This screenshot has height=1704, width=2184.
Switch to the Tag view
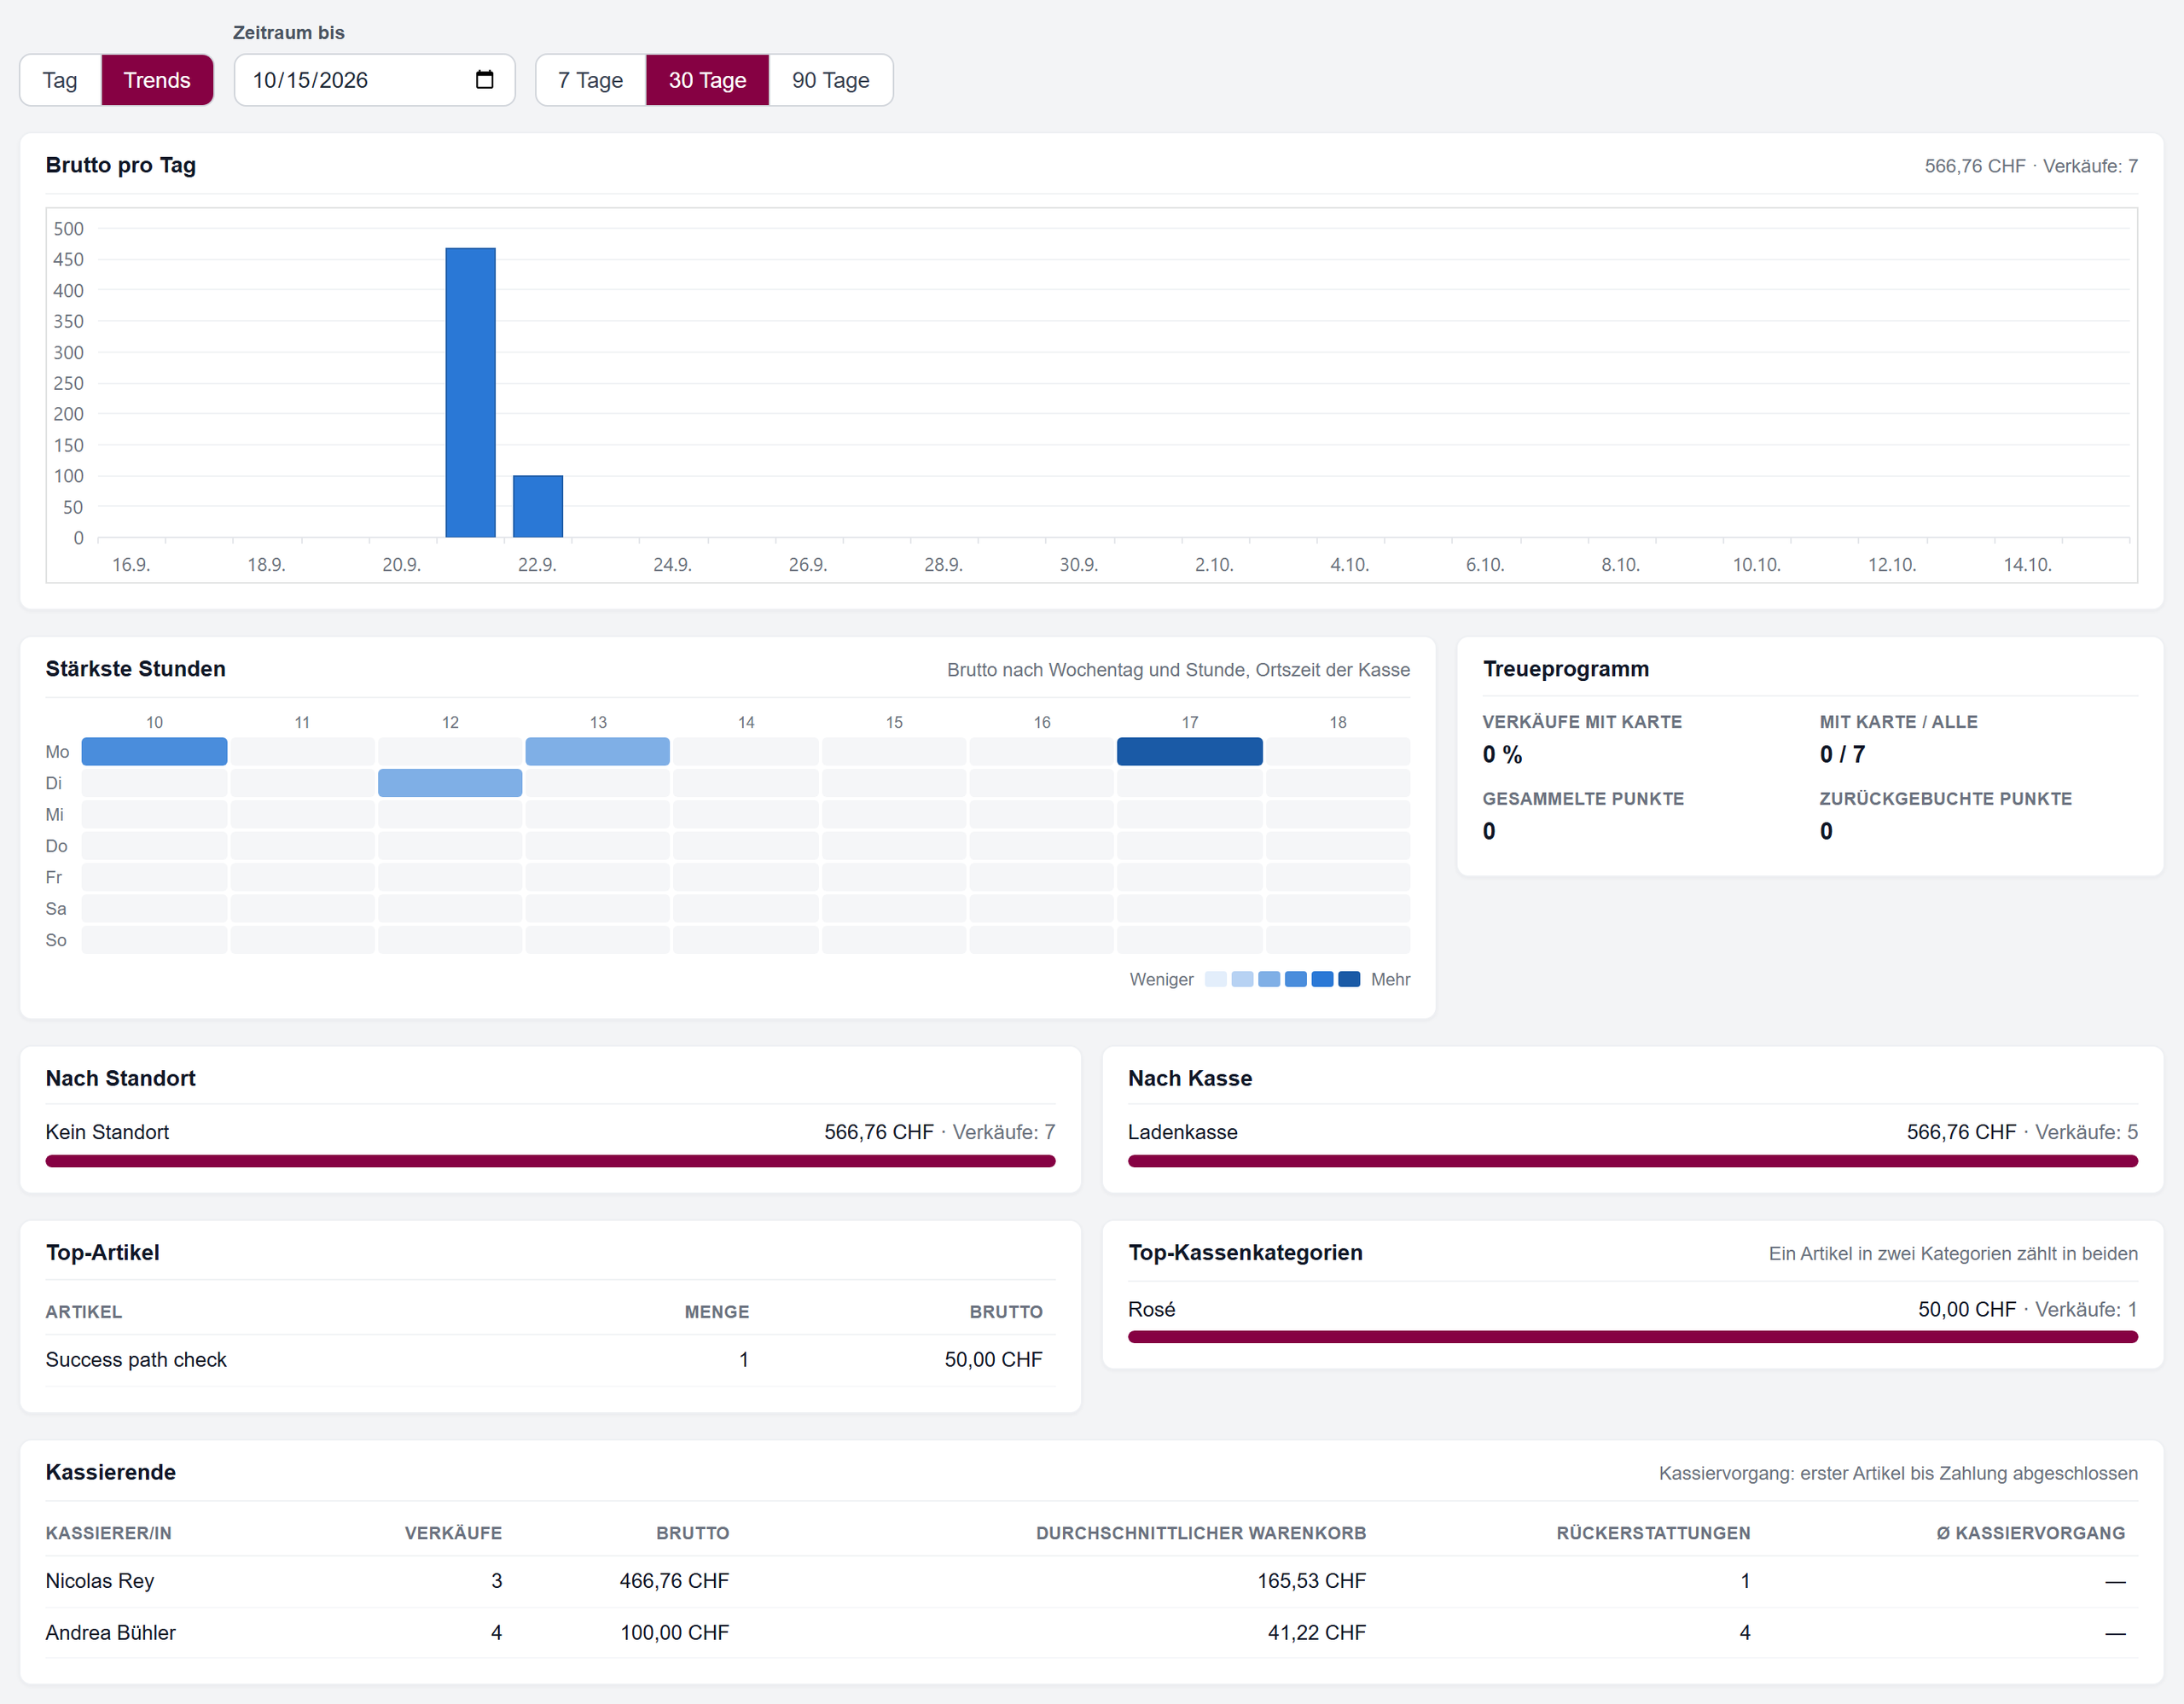coord(60,80)
